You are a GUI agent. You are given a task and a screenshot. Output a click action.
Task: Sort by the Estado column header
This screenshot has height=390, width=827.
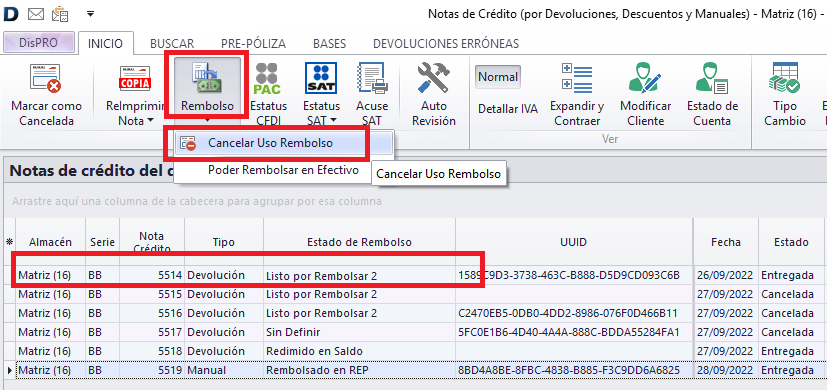[791, 242]
